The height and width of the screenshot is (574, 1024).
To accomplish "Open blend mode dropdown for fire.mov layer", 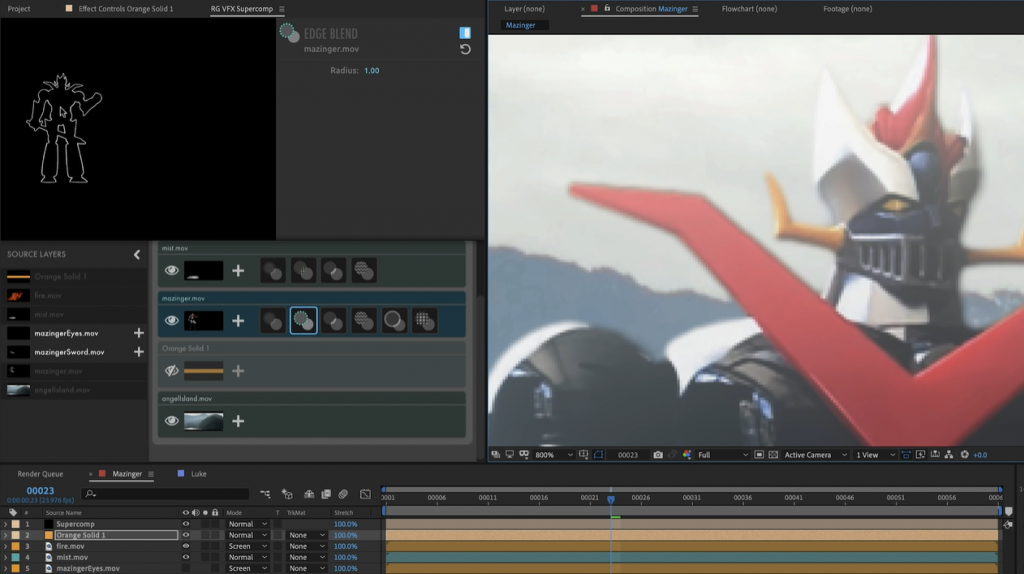I will pos(247,547).
